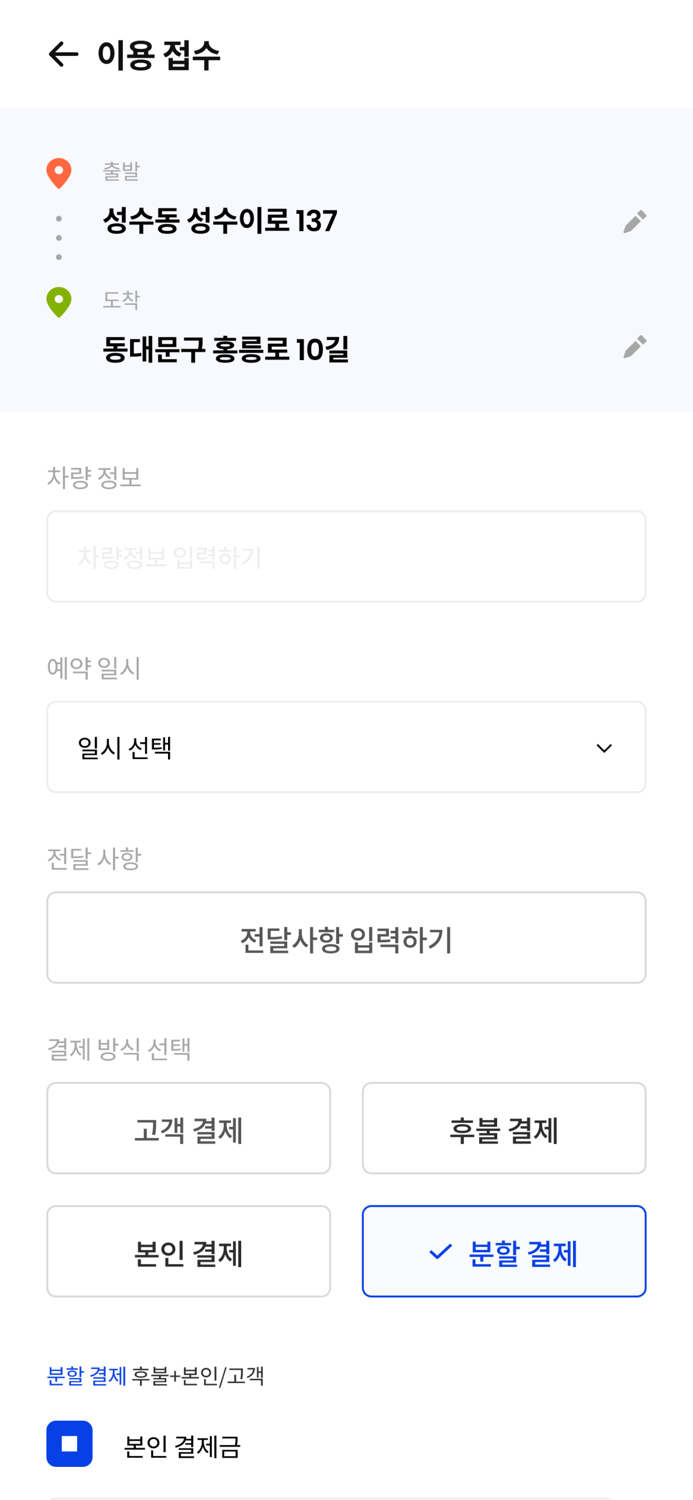
Task: Expand the 예약 일시 selection field
Action: 347,746
